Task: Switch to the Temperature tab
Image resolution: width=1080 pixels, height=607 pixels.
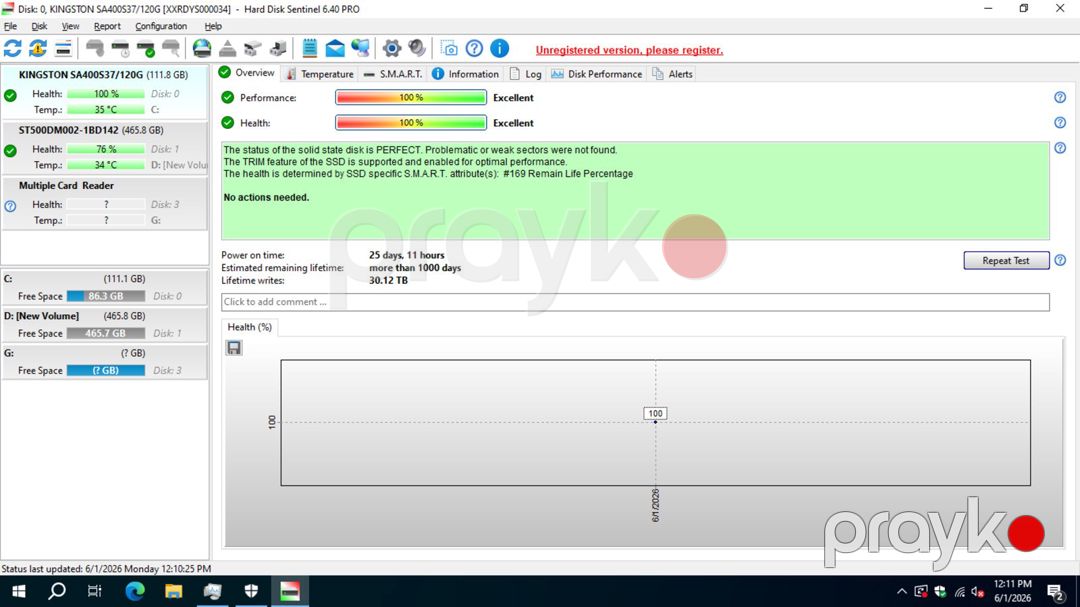Action: coord(320,74)
